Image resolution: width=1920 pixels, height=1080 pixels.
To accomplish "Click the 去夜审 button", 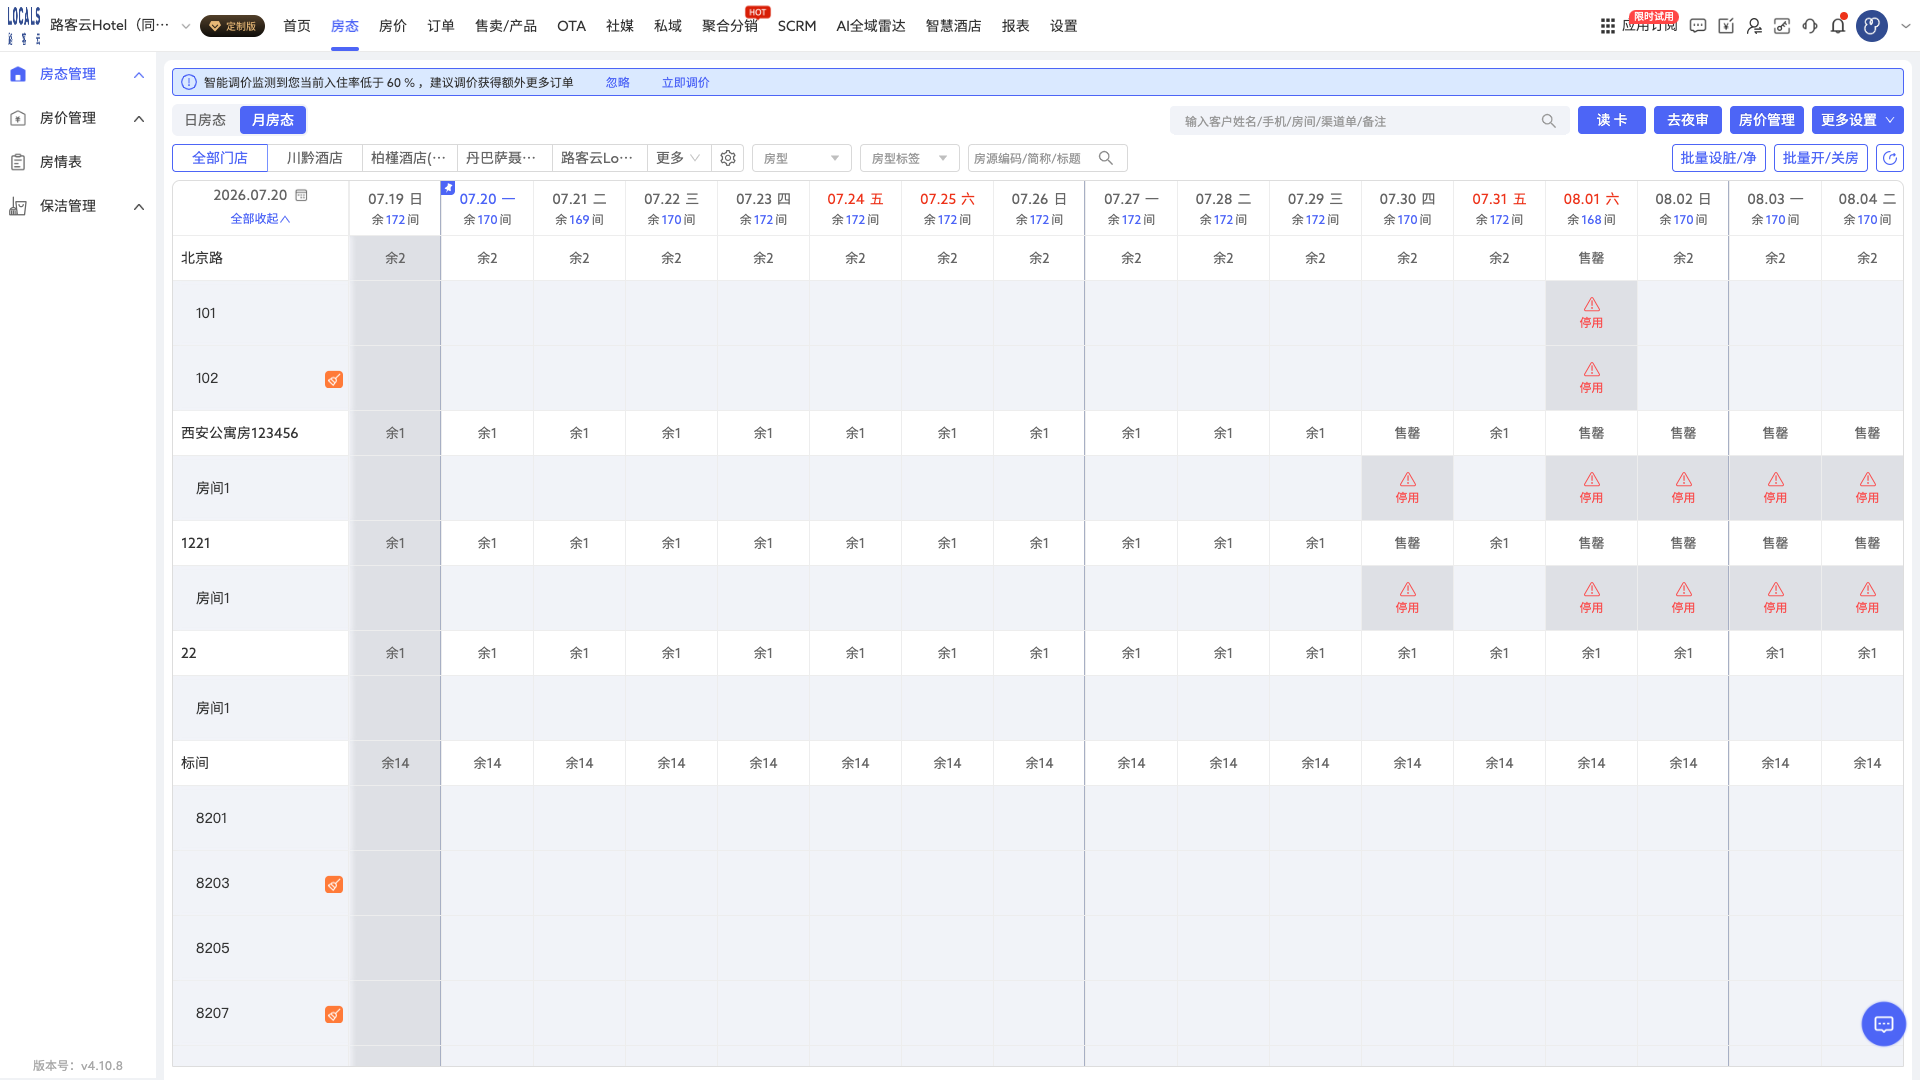I will [1688, 120].
